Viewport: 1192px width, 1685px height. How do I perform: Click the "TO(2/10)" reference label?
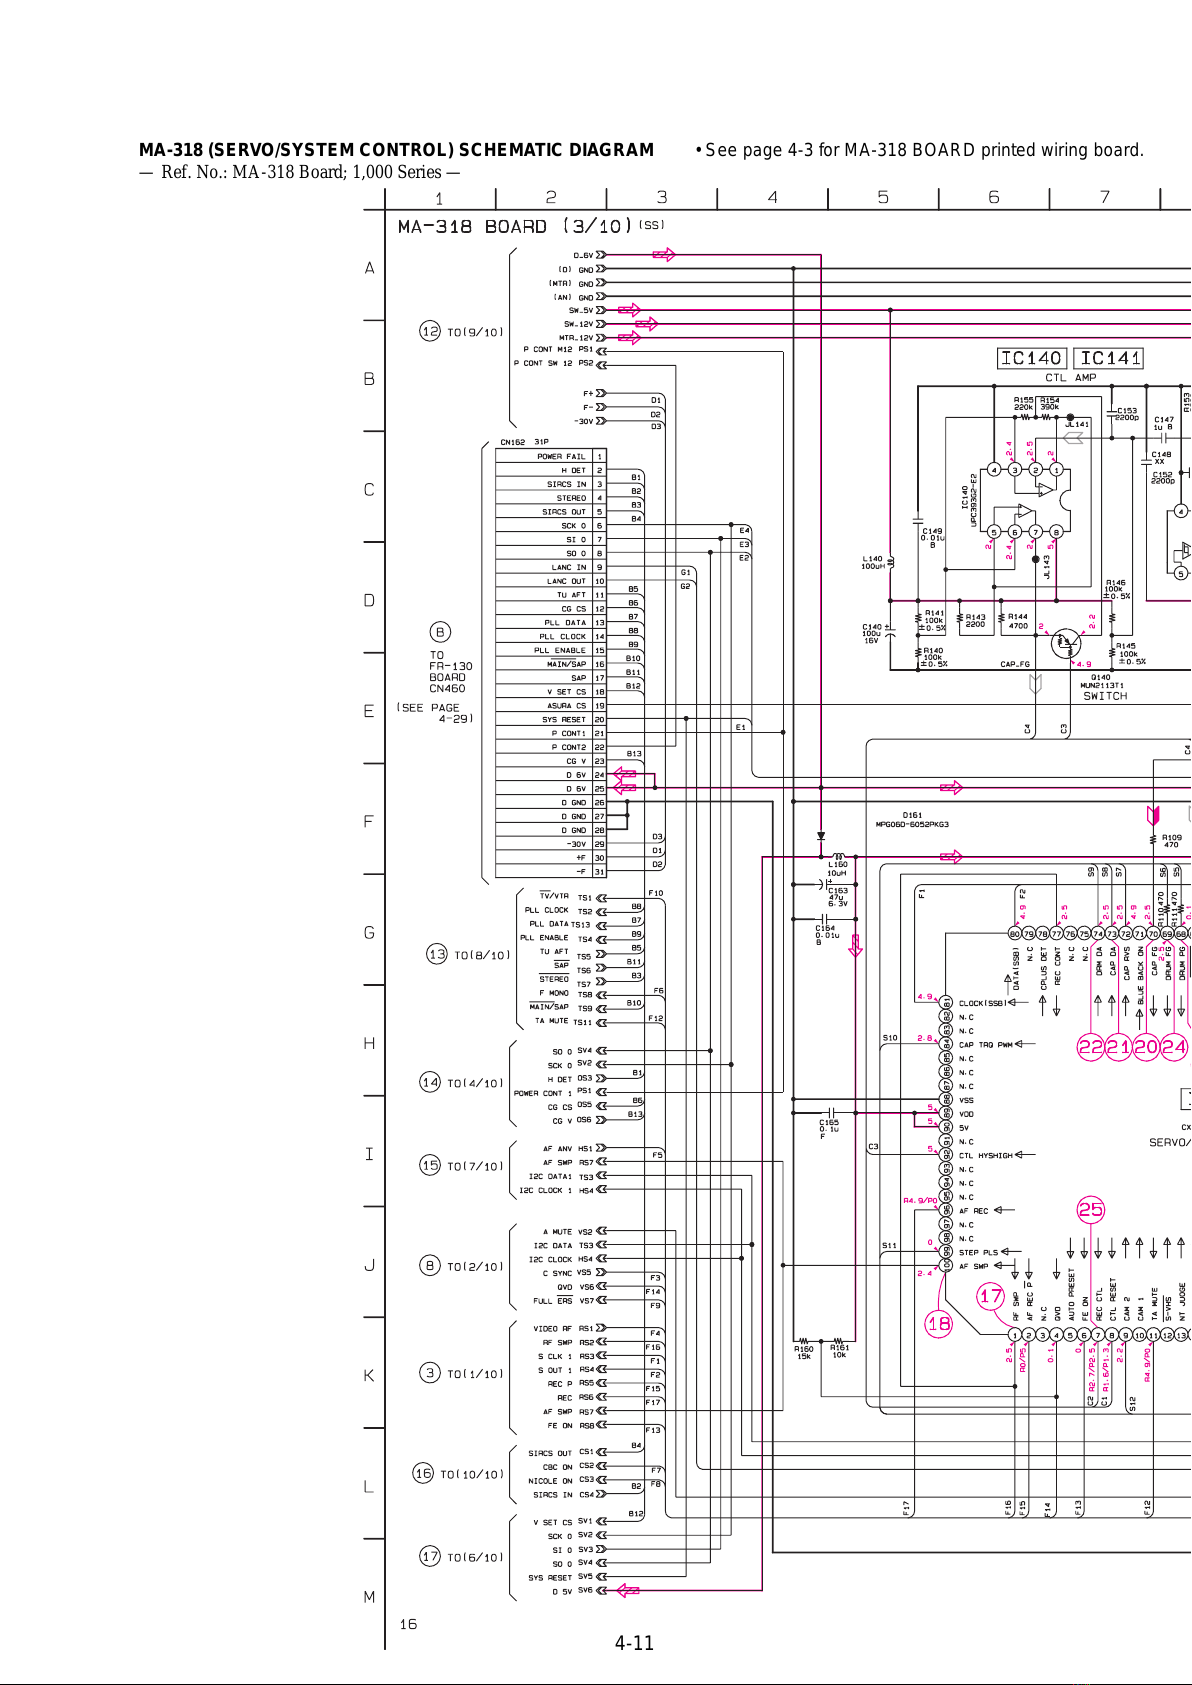(475, 1266)
